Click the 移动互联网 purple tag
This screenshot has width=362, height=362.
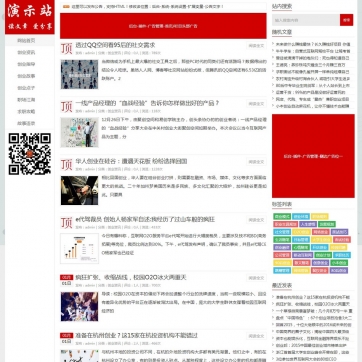tap(303, 255)
